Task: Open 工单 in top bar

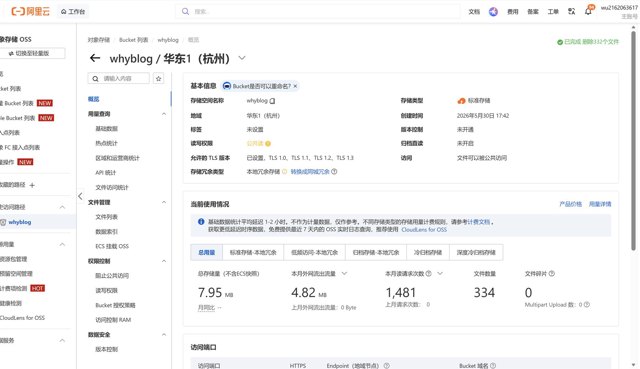Action: pyautogui.click(x=553, y=12)
